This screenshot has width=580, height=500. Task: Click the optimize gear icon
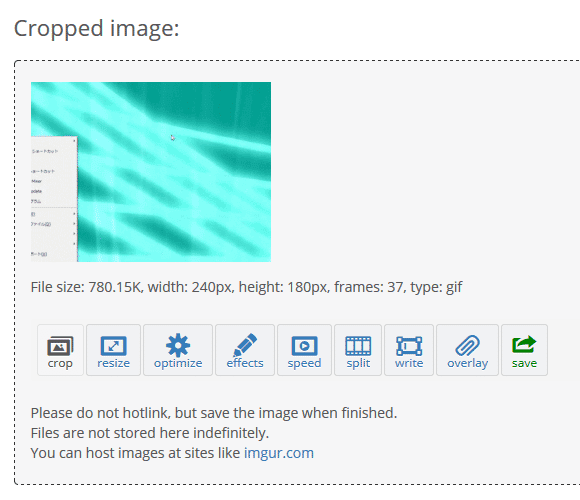click(178, 345)
